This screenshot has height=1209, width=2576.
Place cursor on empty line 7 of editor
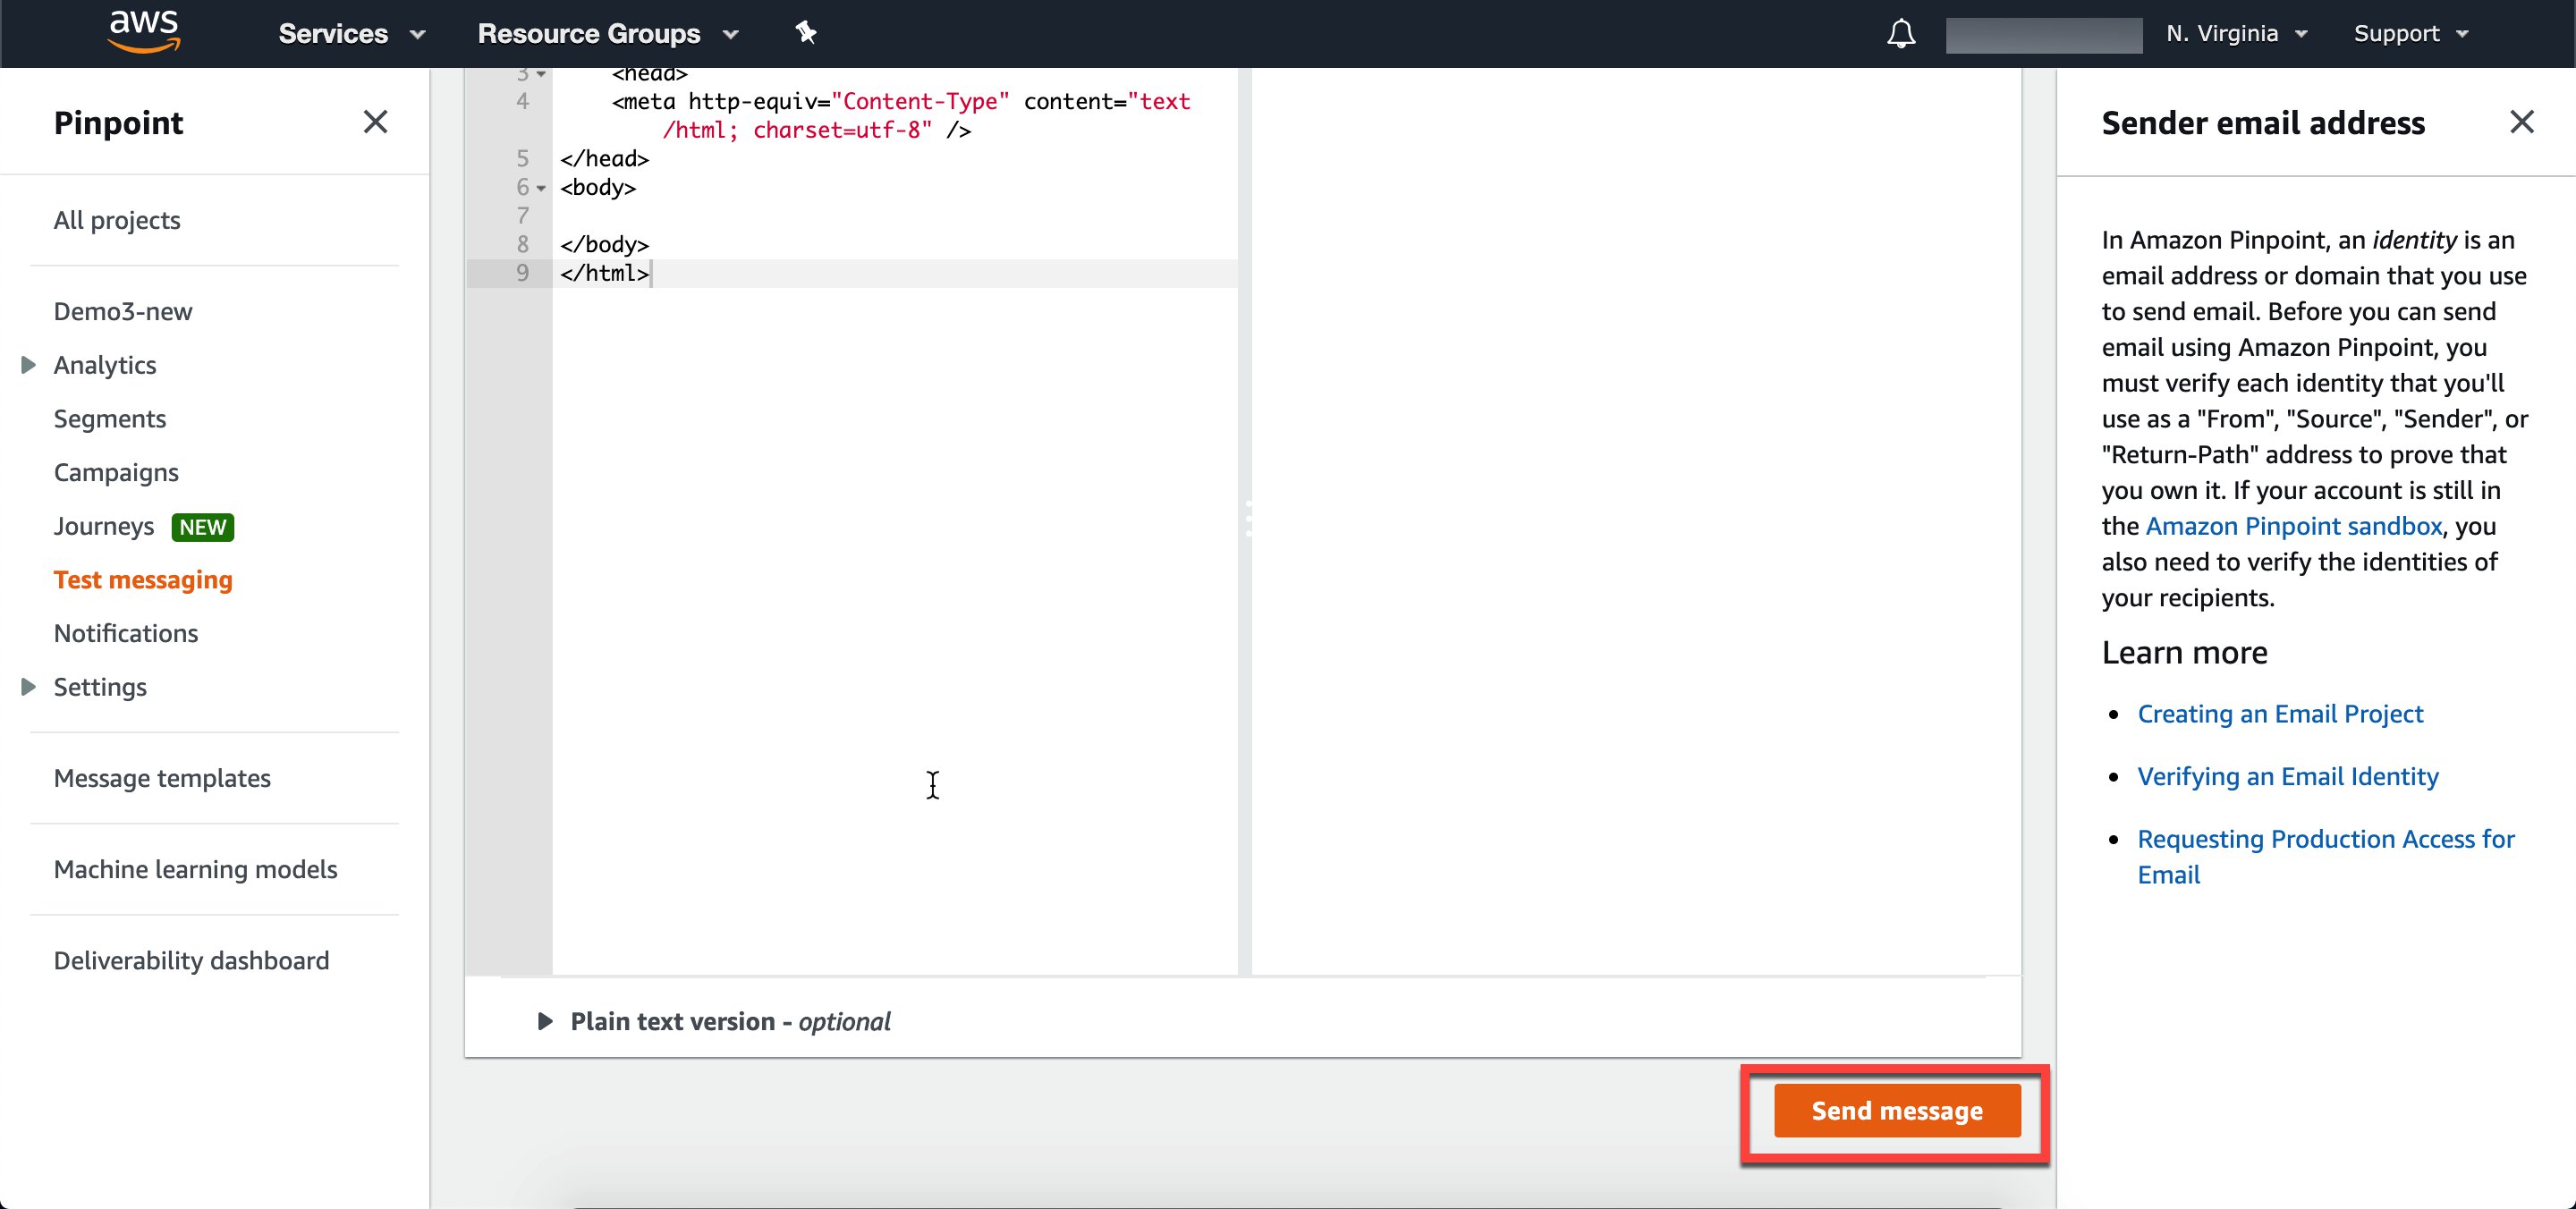coord(895,216)
